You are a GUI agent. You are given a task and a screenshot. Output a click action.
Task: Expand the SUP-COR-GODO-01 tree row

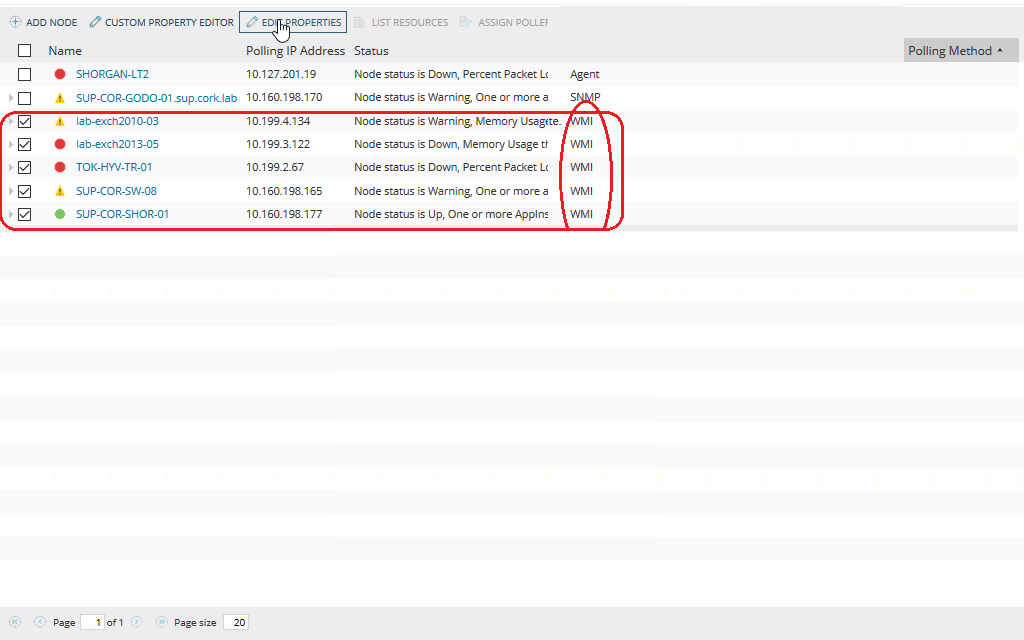[x=8, y=97]
